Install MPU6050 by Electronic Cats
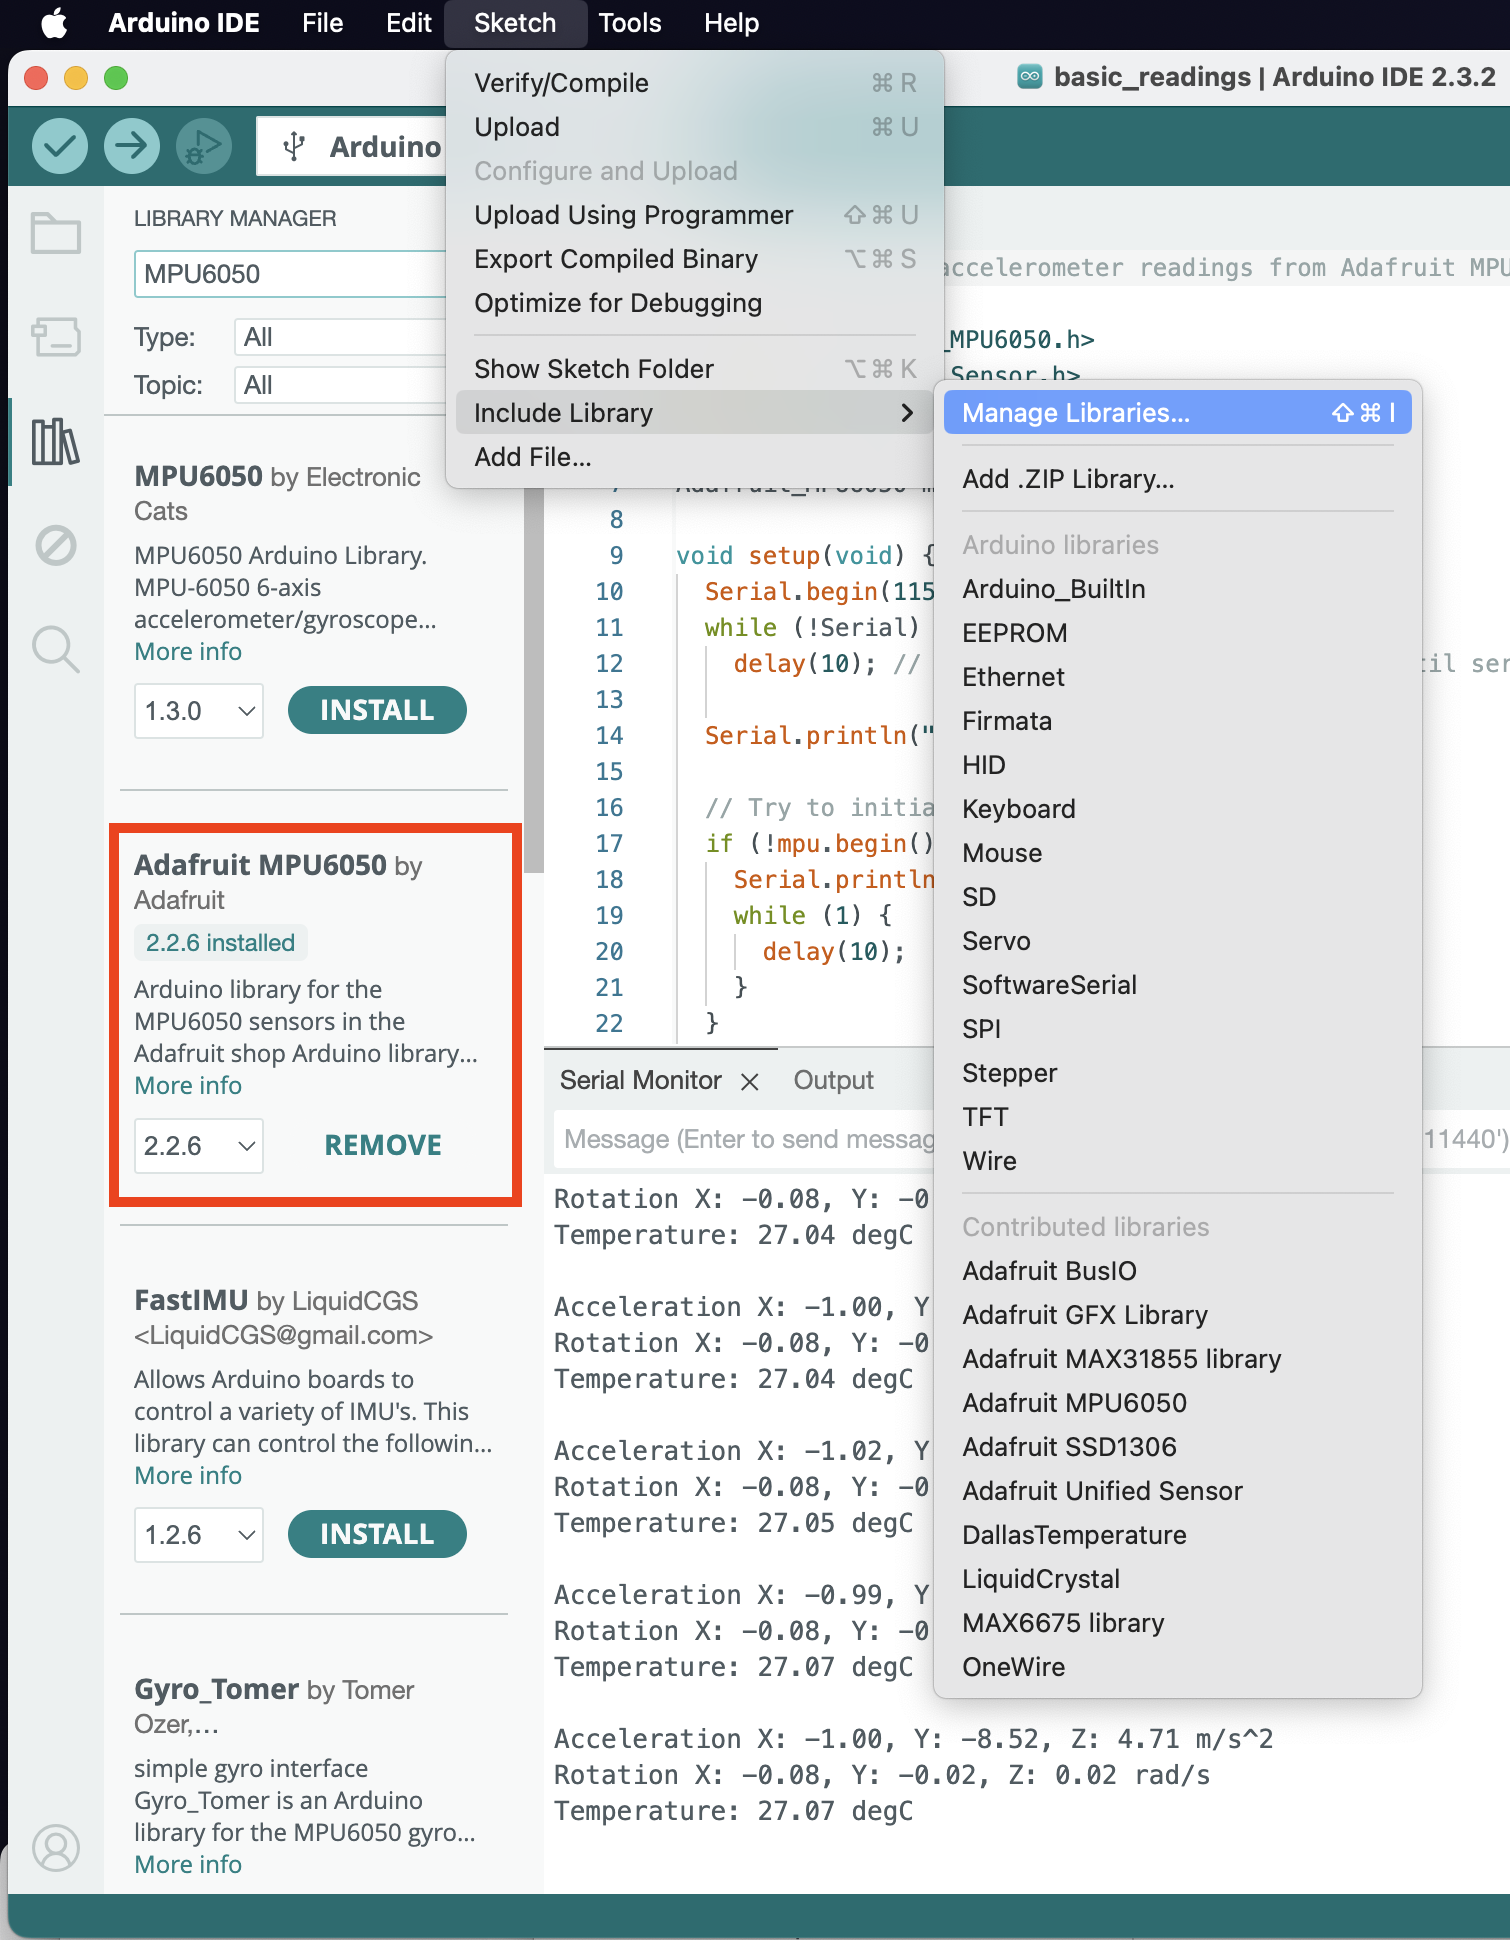1510x1940 pixels. [377, 710]
